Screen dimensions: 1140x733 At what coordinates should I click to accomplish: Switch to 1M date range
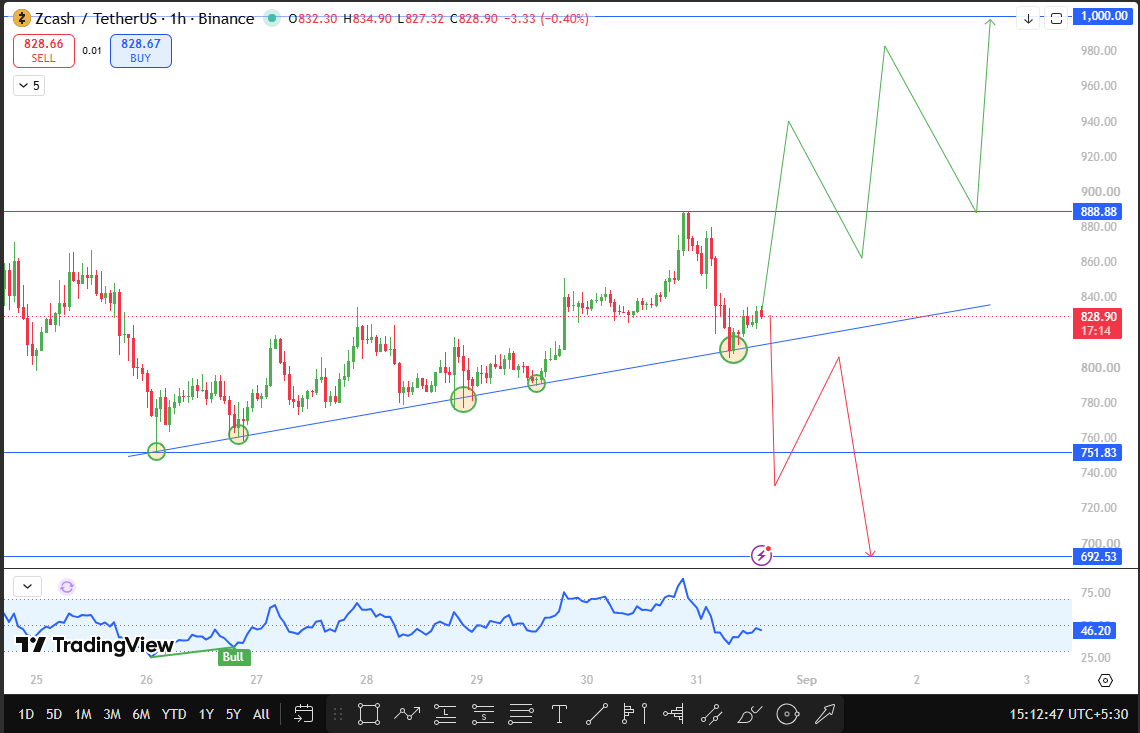point(83,714)
